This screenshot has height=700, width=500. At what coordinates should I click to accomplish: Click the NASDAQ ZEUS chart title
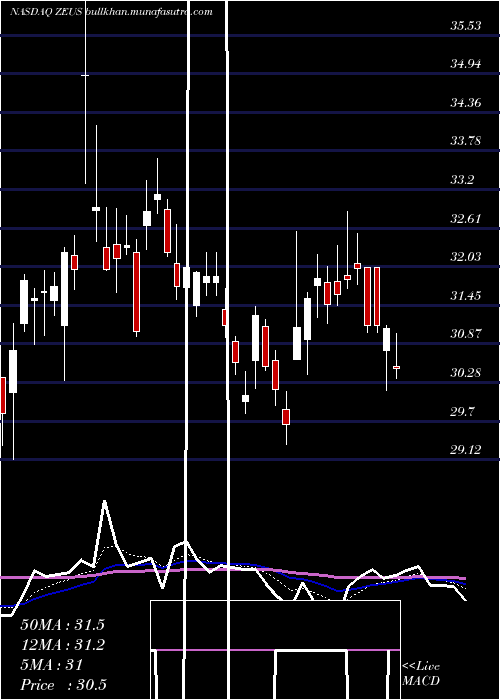(x=46, y=12)
